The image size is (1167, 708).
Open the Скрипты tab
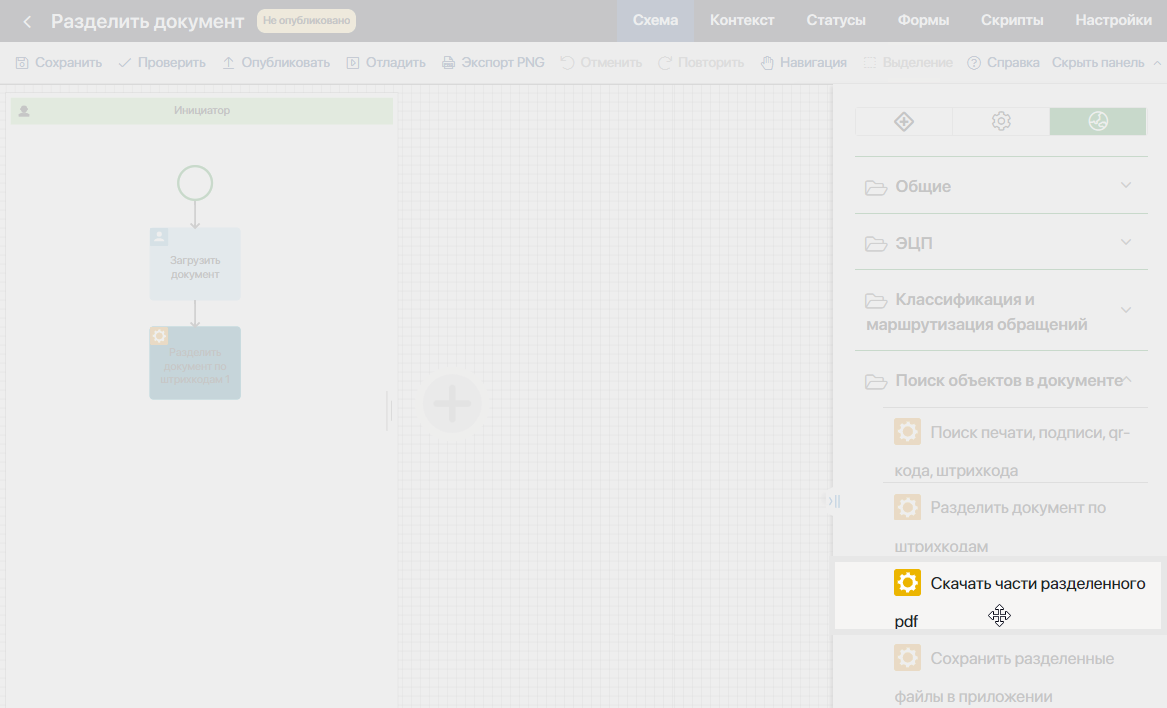click(x=1012, y=21)
